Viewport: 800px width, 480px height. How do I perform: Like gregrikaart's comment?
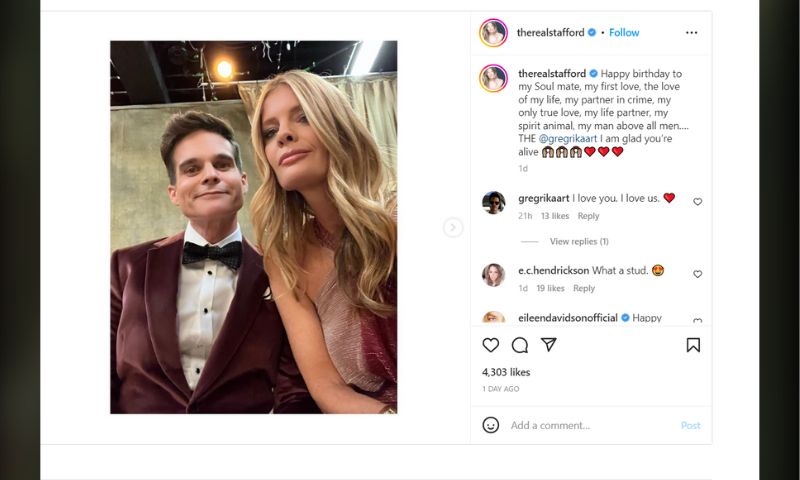click(x=697, y=202)
